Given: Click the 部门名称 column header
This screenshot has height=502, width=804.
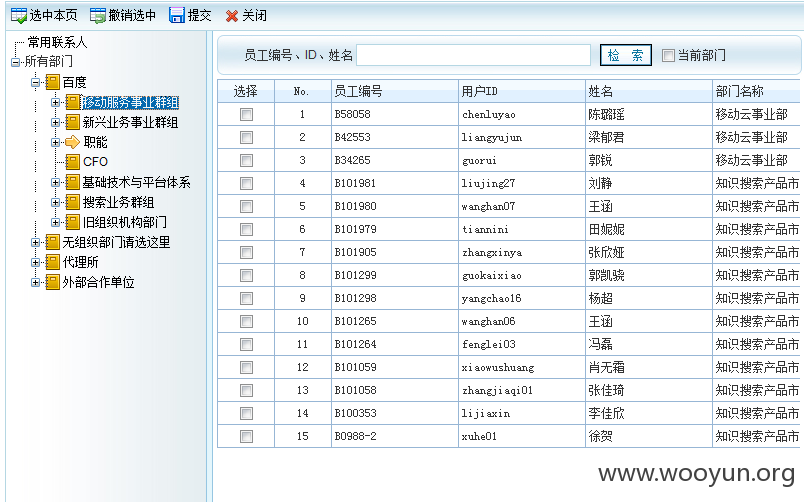Looking at the screenshot, I should 757,91.
